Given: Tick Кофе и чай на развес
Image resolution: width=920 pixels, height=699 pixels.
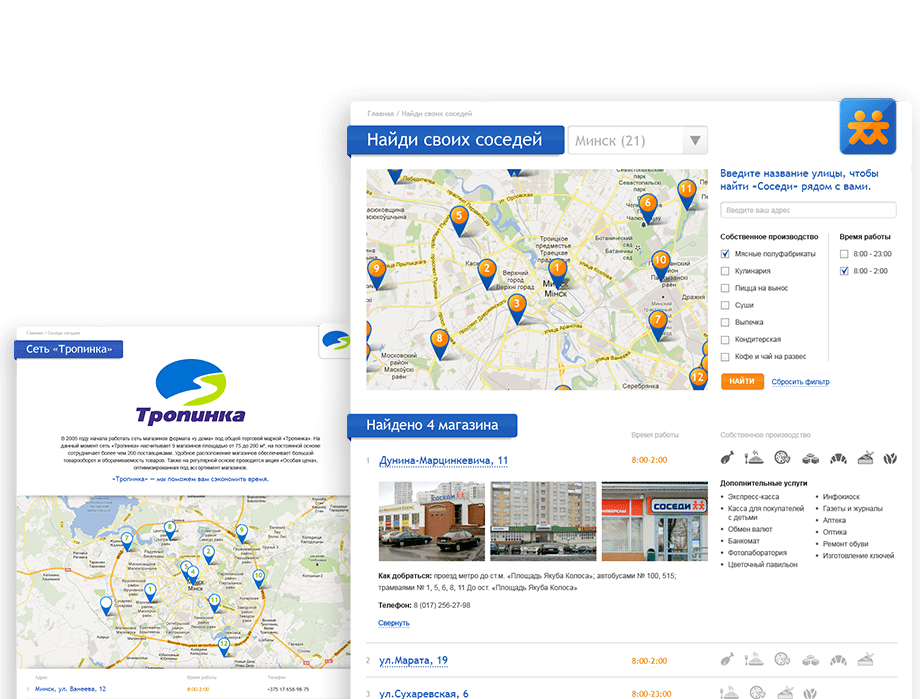Looking at the screenshot, I should click(725, 357).
